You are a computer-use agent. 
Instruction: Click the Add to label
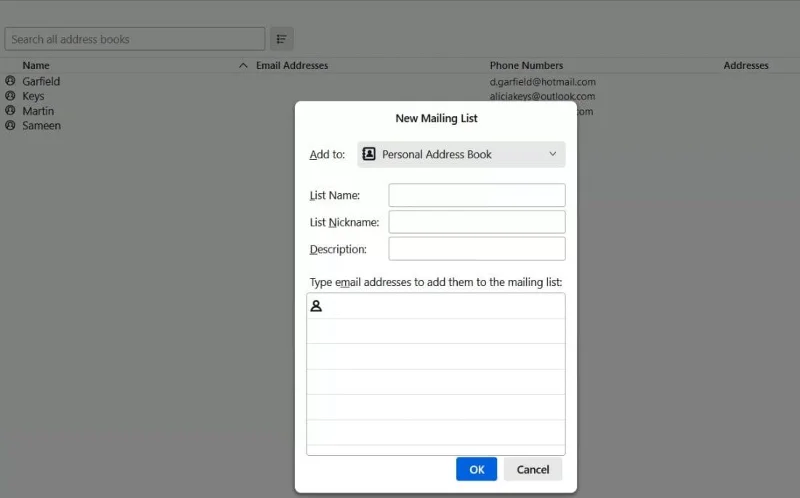coord(327,155)
